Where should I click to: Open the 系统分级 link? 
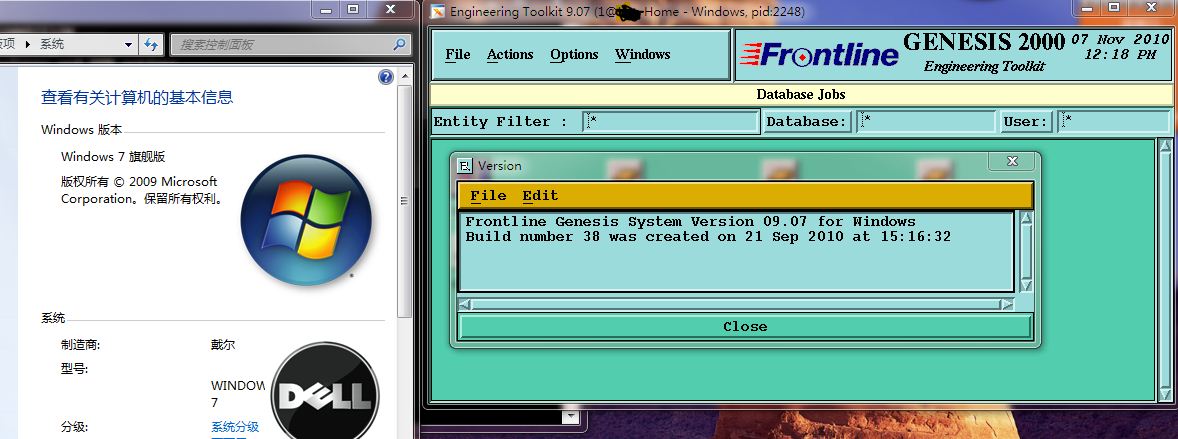pyautogui.click(x=234, y=427)
